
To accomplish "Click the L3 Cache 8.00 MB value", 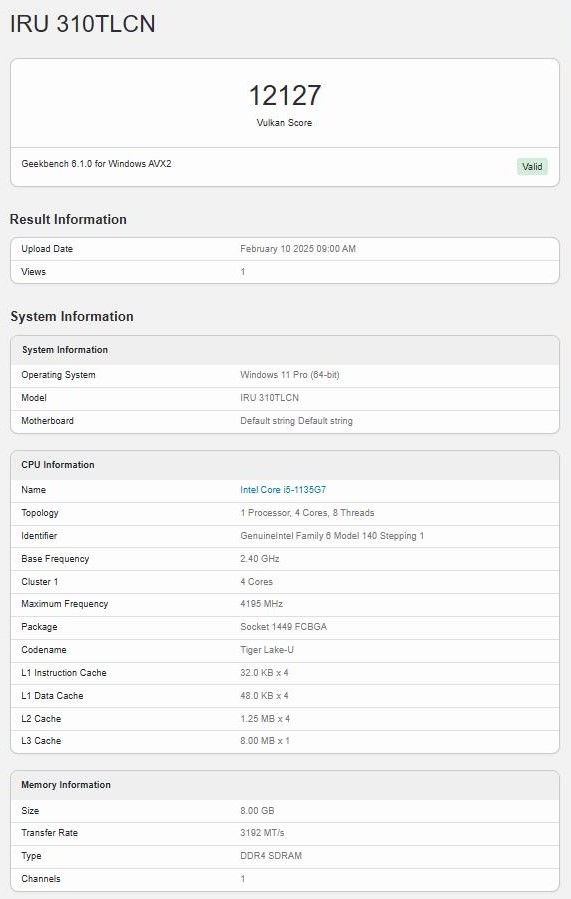I will tap(264, 741).
